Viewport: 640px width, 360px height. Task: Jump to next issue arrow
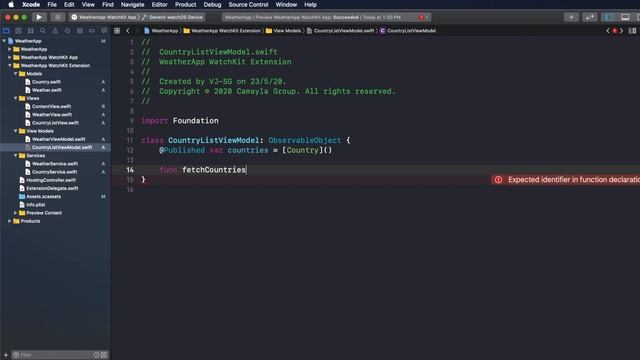622,31
